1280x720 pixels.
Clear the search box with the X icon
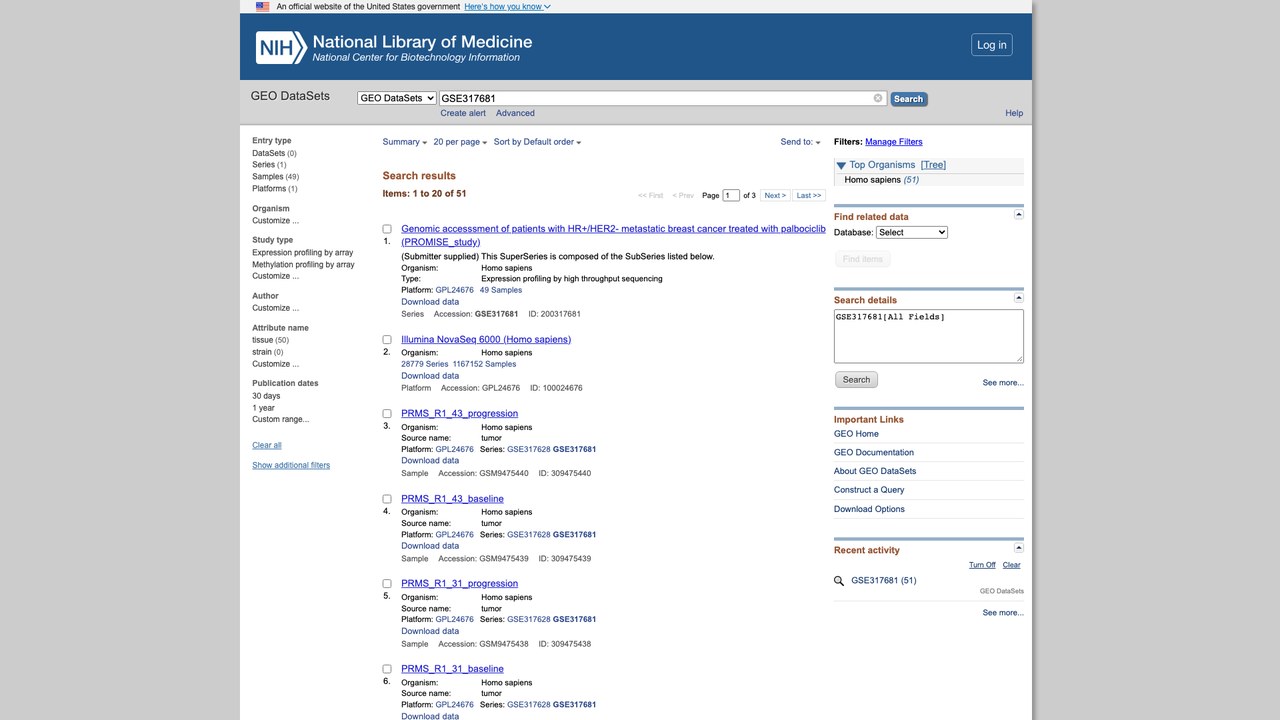click(x=878, y=98)
